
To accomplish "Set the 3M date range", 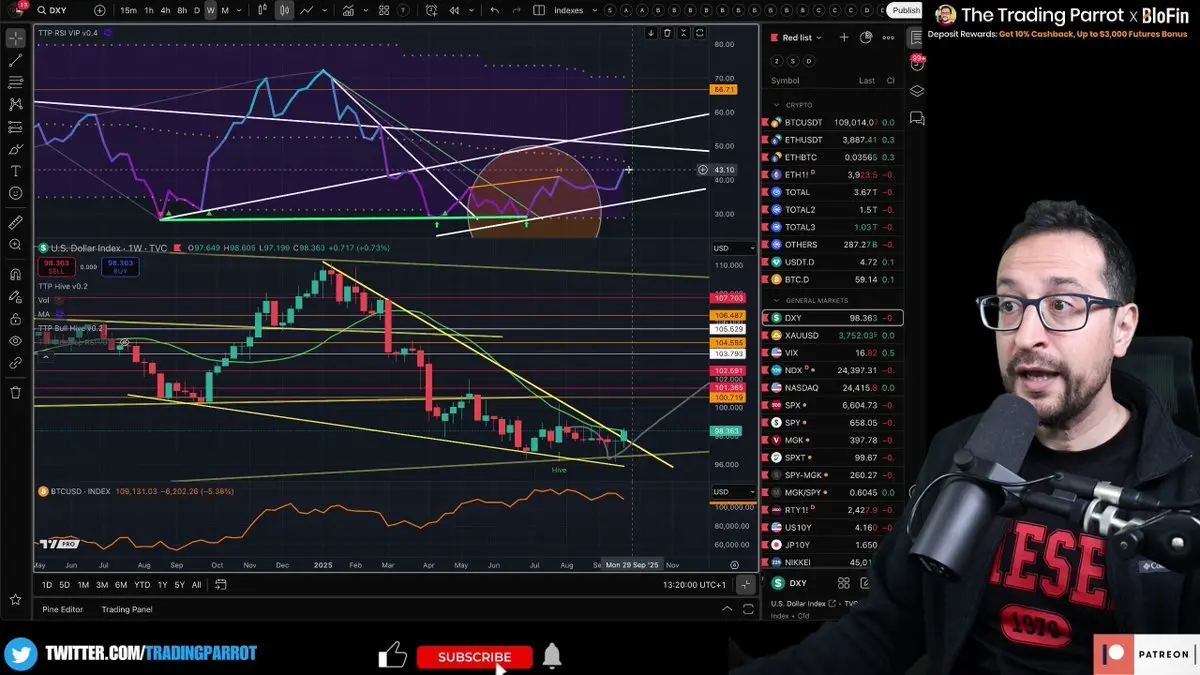I will (x=102, y=585).
